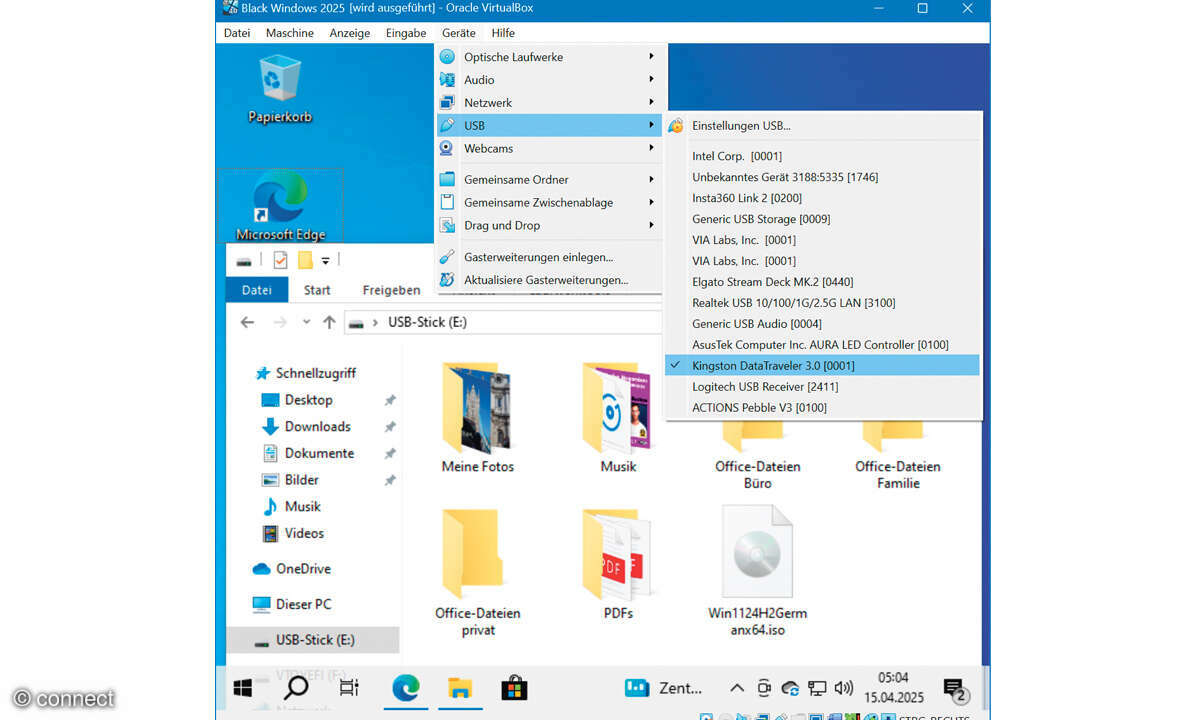Image resolution: width=1200 pixels, height=720 pixels.
Task: Click the Edge icon in taskbar
Action: pyautogui.click(x=405, y=687)
